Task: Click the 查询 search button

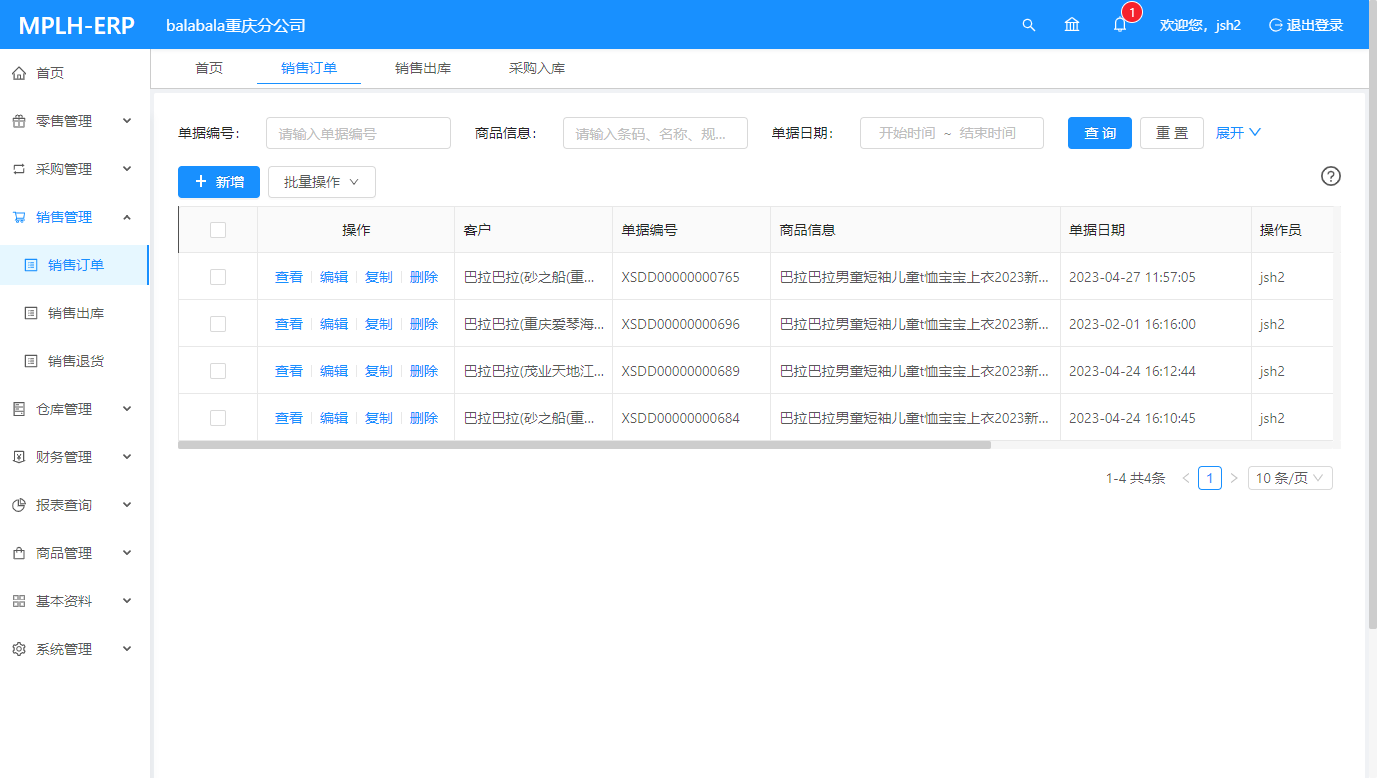Action: (1099, 133)
